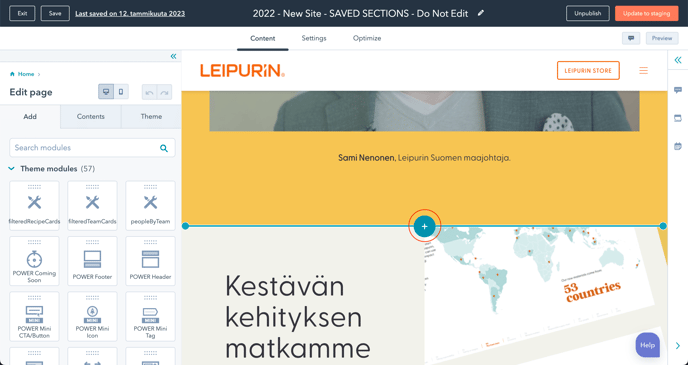Click the Leipurin logo in preview
Image resolution: width=688 pixels, height=365 pixels.
pos(243,71)
